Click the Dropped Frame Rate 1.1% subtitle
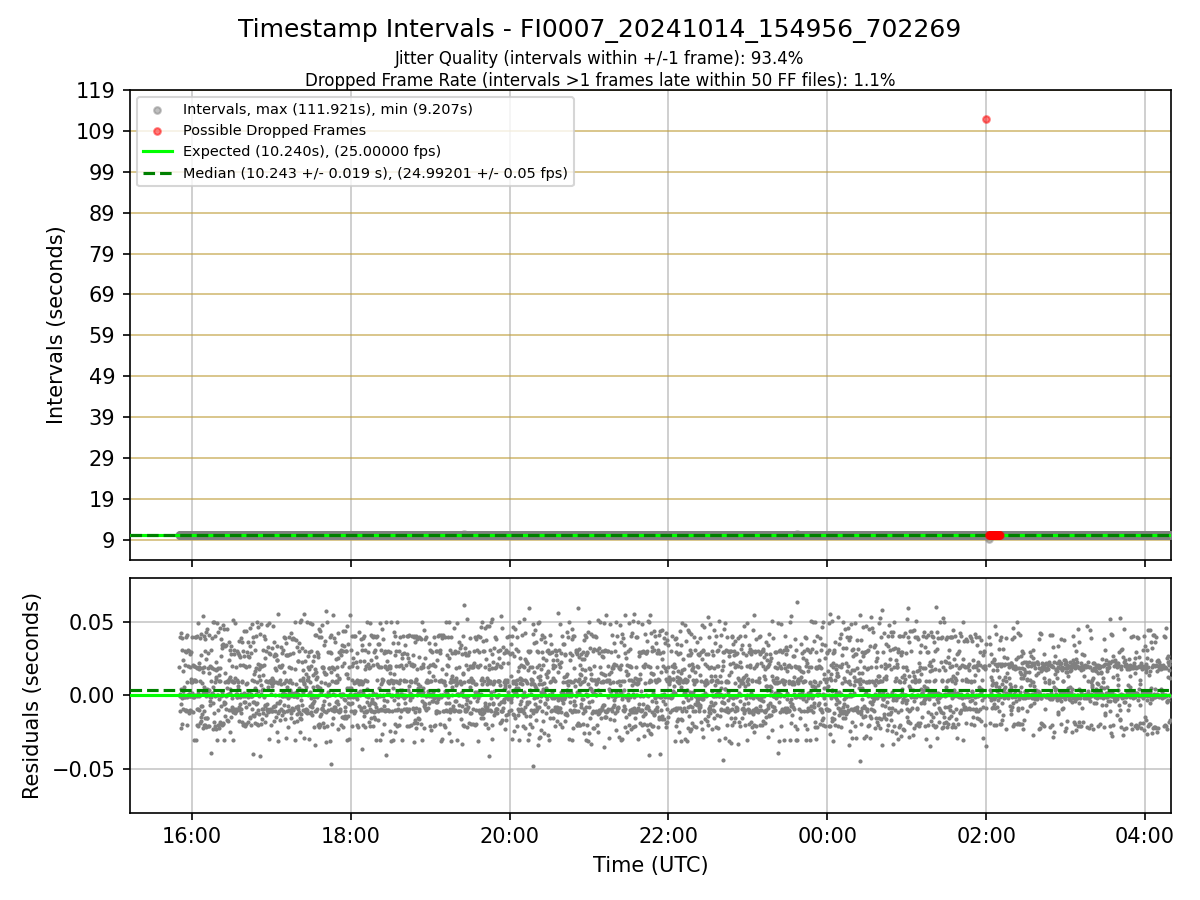Screen dimensions: 1200x900 pos(599,79)
